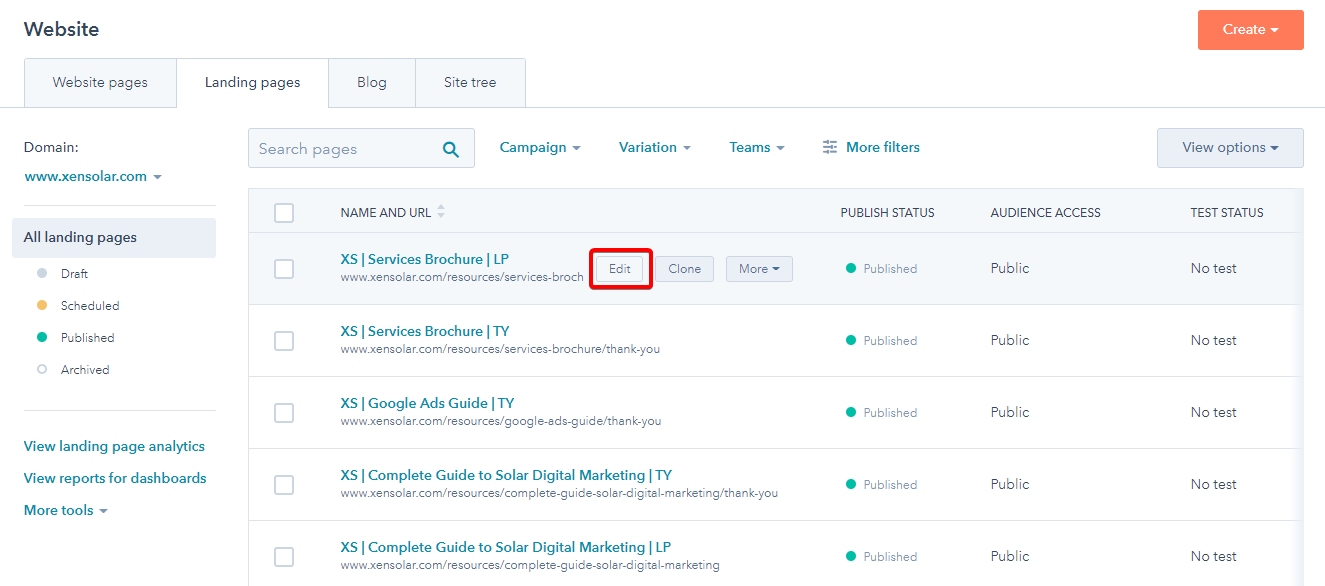Filter by Draft status dot

[x=42, y=273]
